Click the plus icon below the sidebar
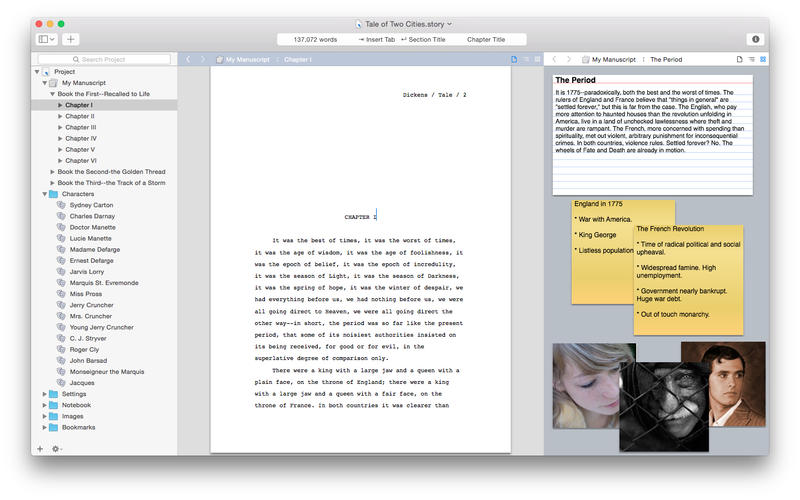This screenshot has height=500, width=800. coord(40,449)
